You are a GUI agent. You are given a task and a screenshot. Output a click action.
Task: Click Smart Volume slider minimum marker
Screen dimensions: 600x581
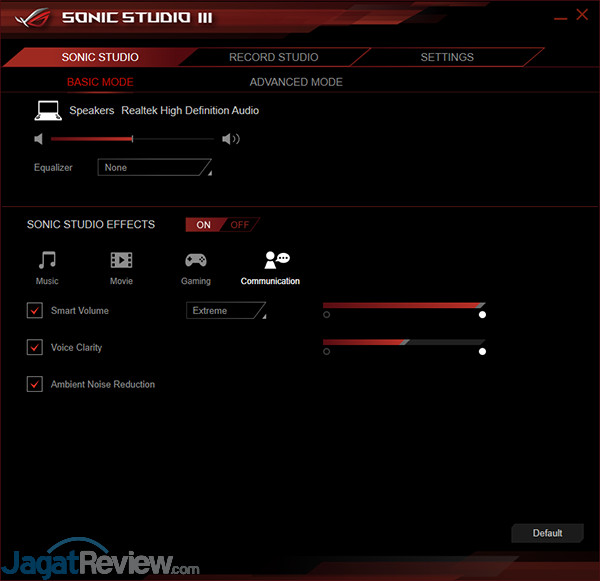point(326,315)
